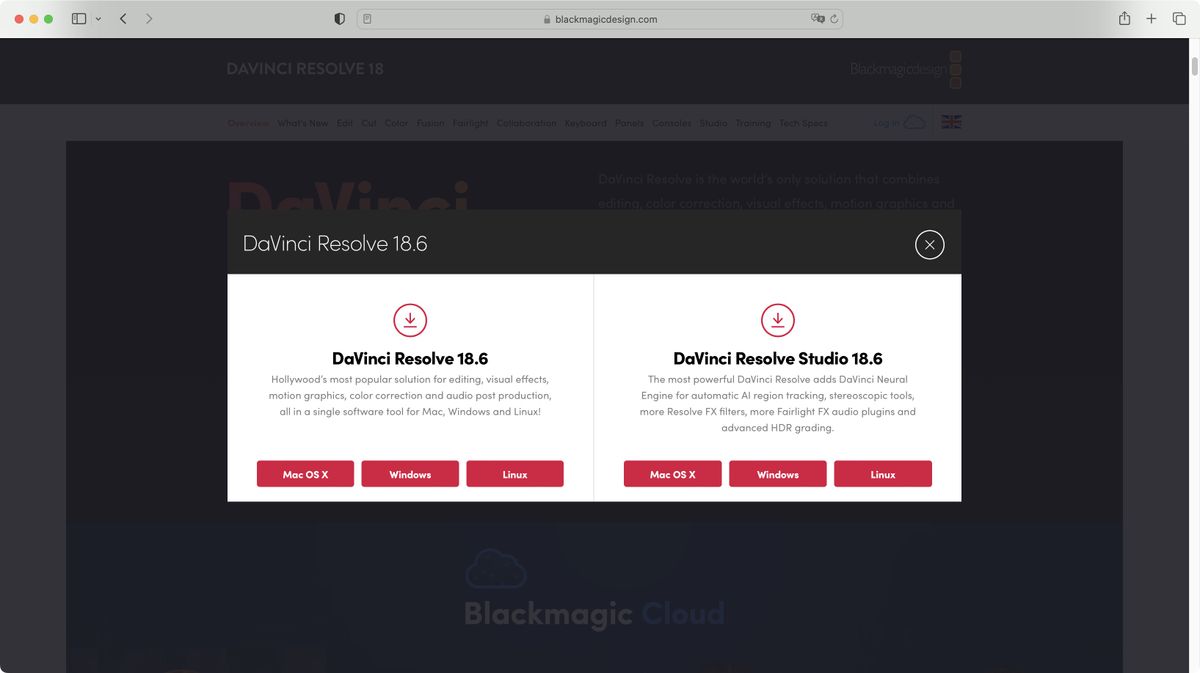Open the sidebar dropdown chevron
Viewport: 1200px width, 673px height.
point(97,17)
